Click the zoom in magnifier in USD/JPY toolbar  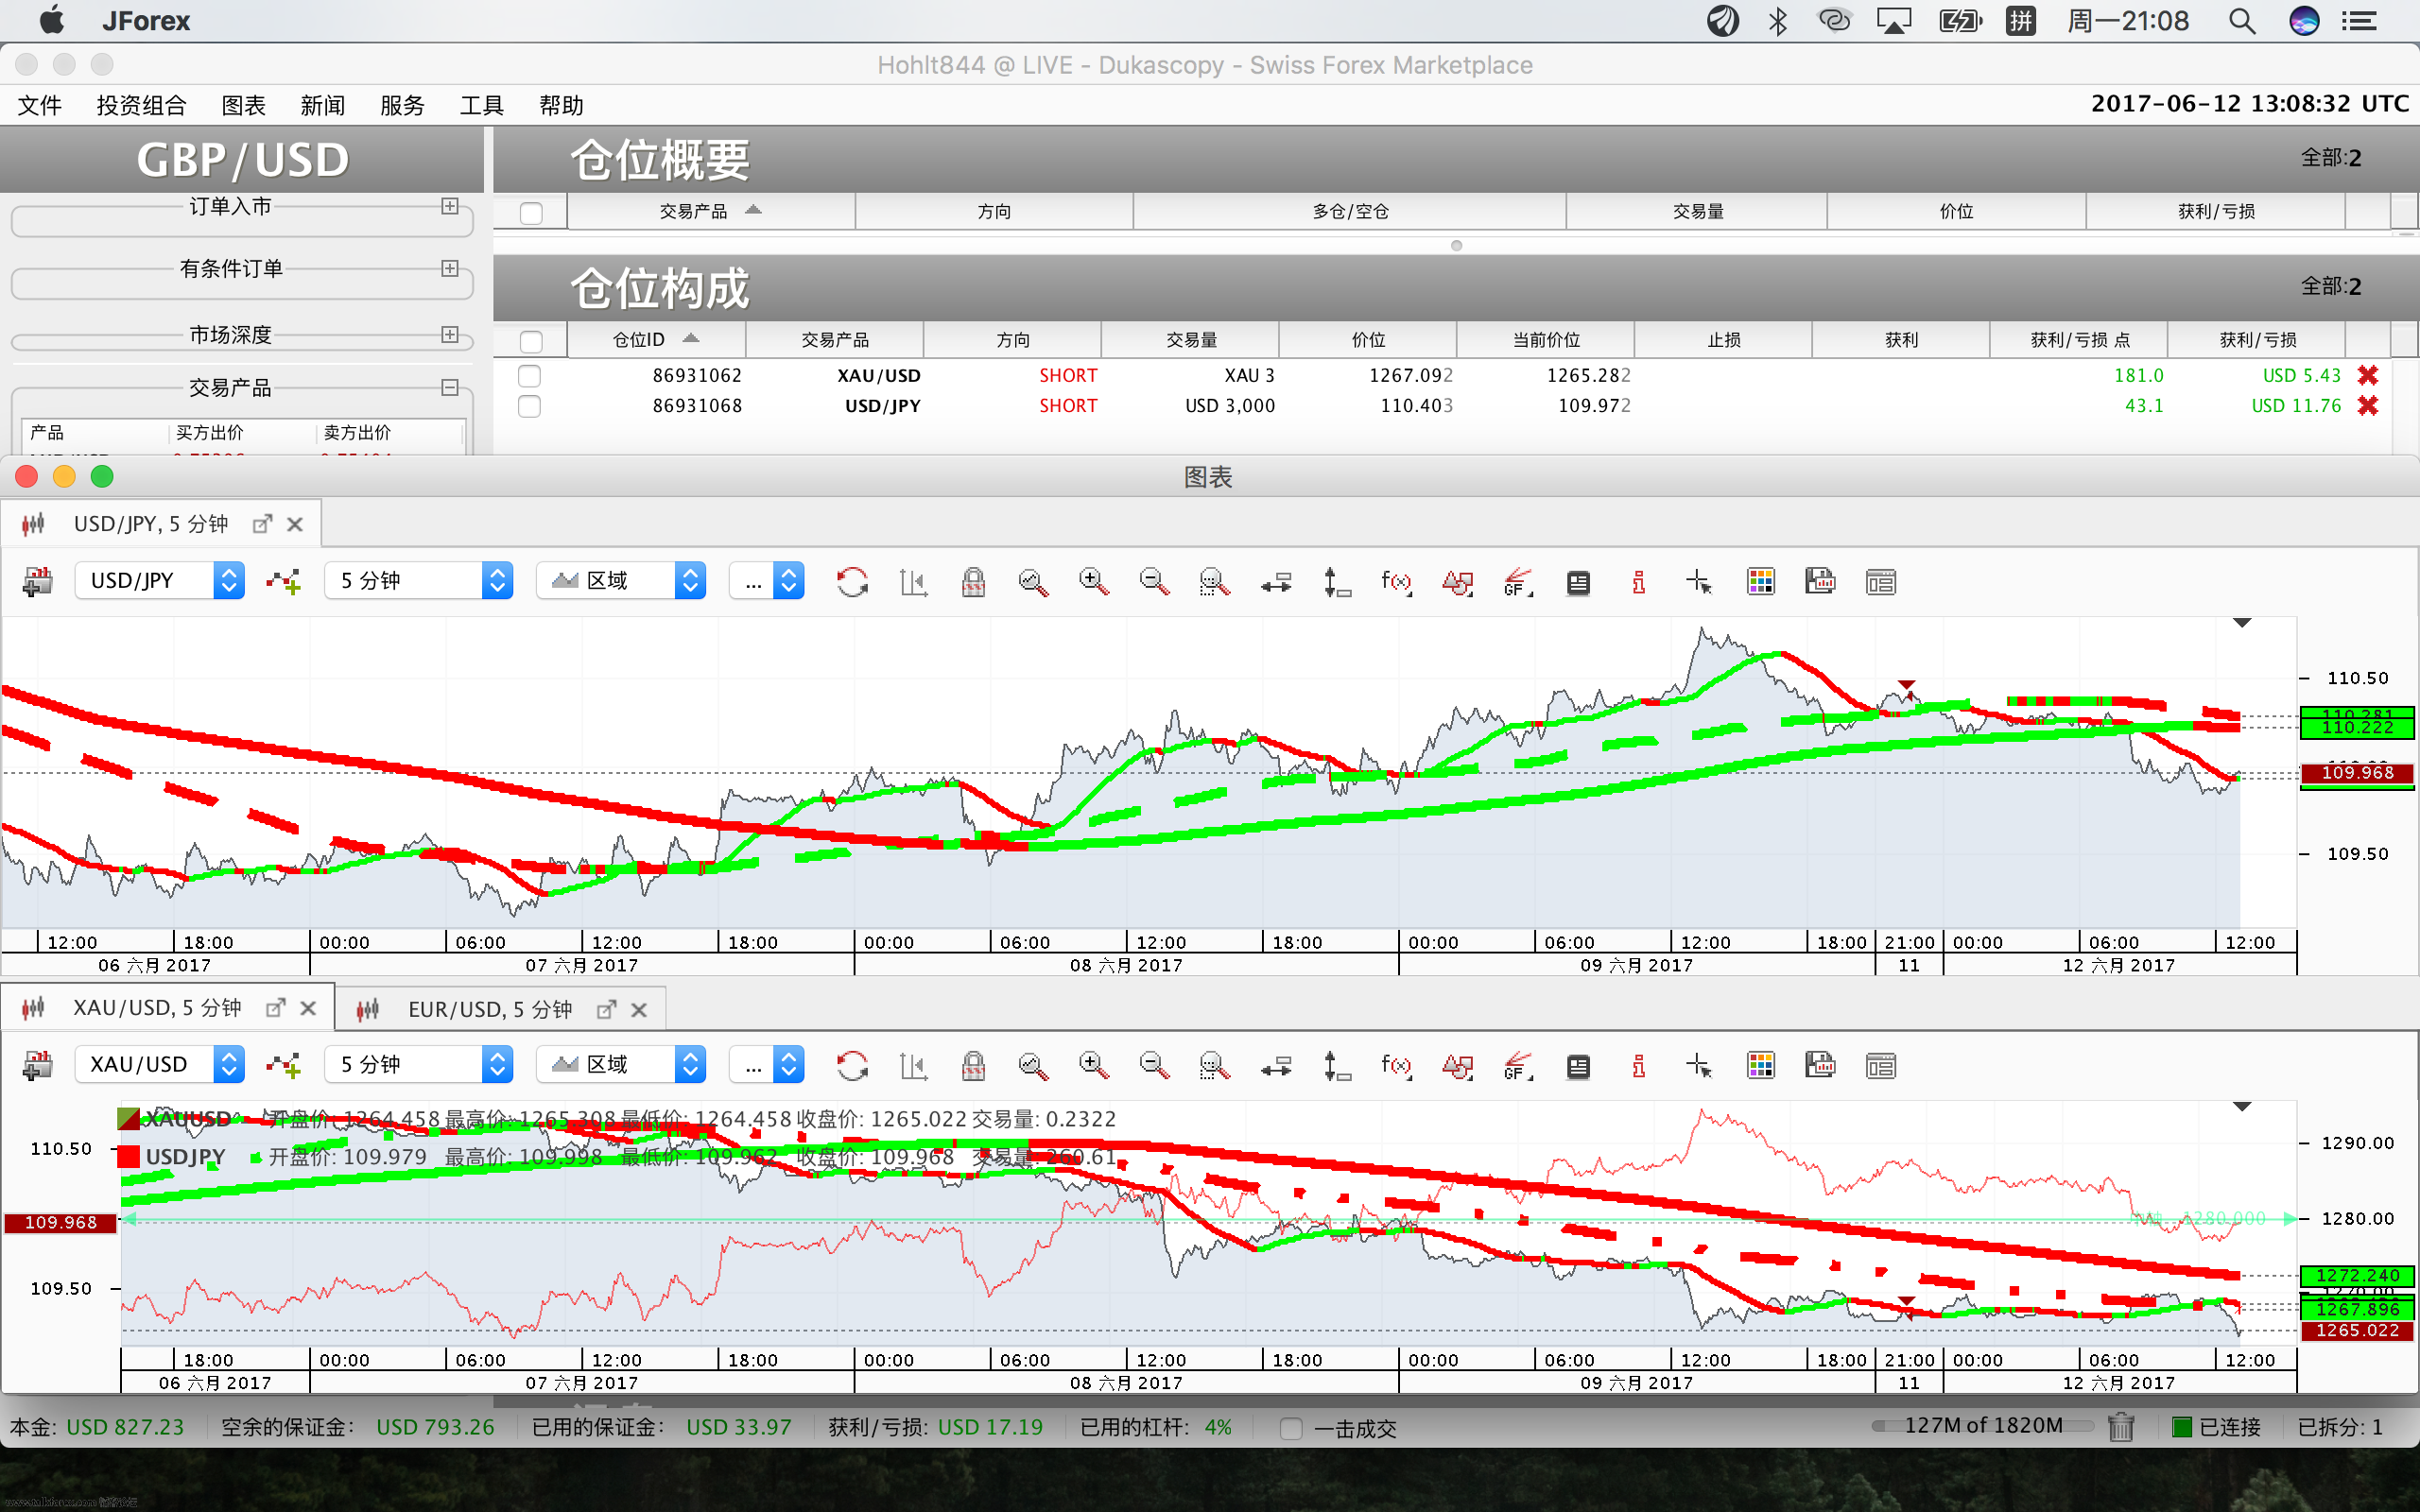coord(1093,581)
